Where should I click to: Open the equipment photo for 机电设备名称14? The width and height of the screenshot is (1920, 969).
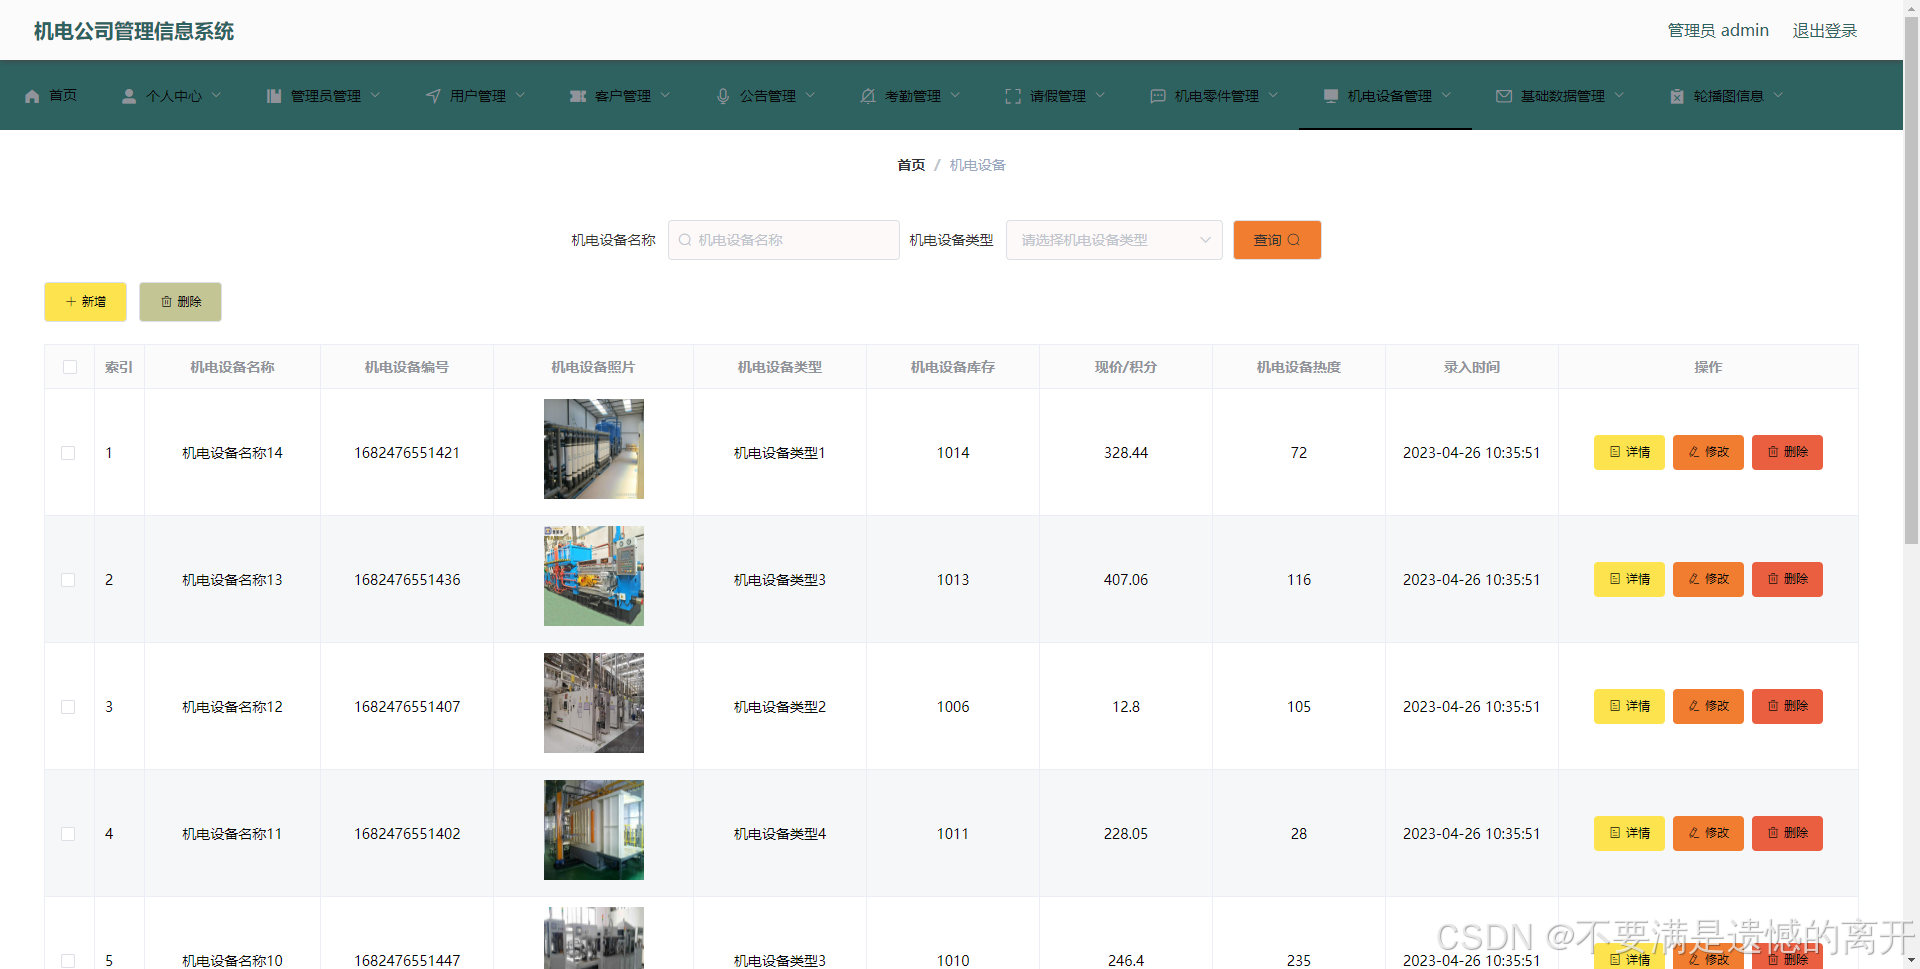pos(594,449)
